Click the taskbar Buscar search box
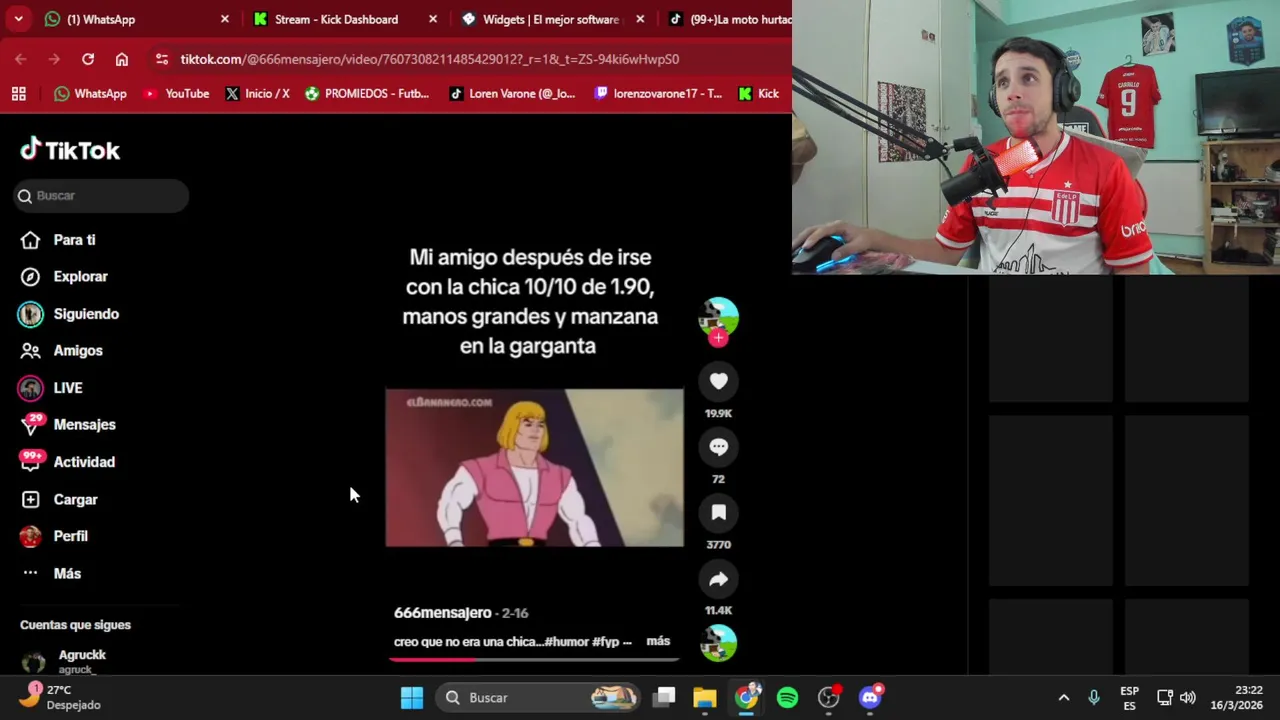1280x720 pixels. tap(539, 698)
